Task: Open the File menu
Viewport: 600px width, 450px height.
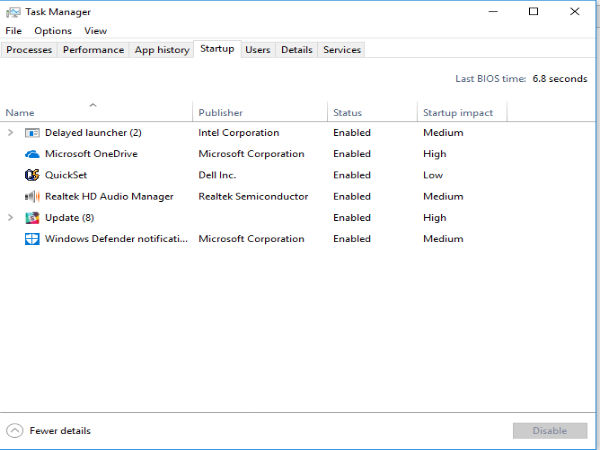Action: [13, 31]
